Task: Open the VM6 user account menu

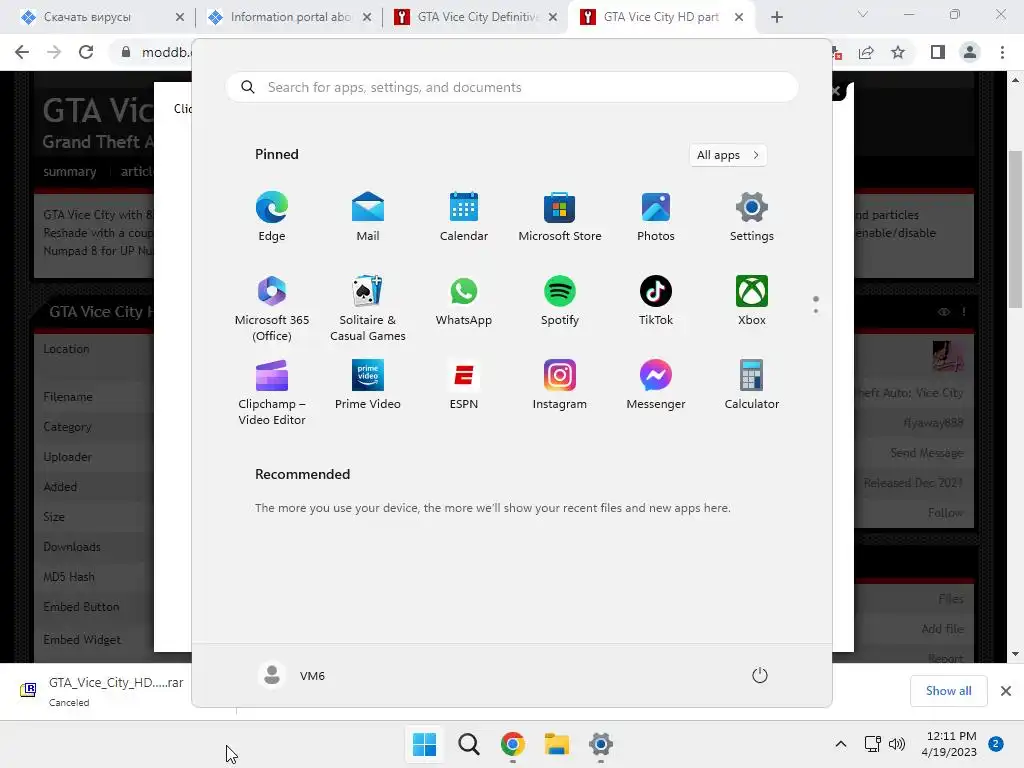Action: coord(292,675)
